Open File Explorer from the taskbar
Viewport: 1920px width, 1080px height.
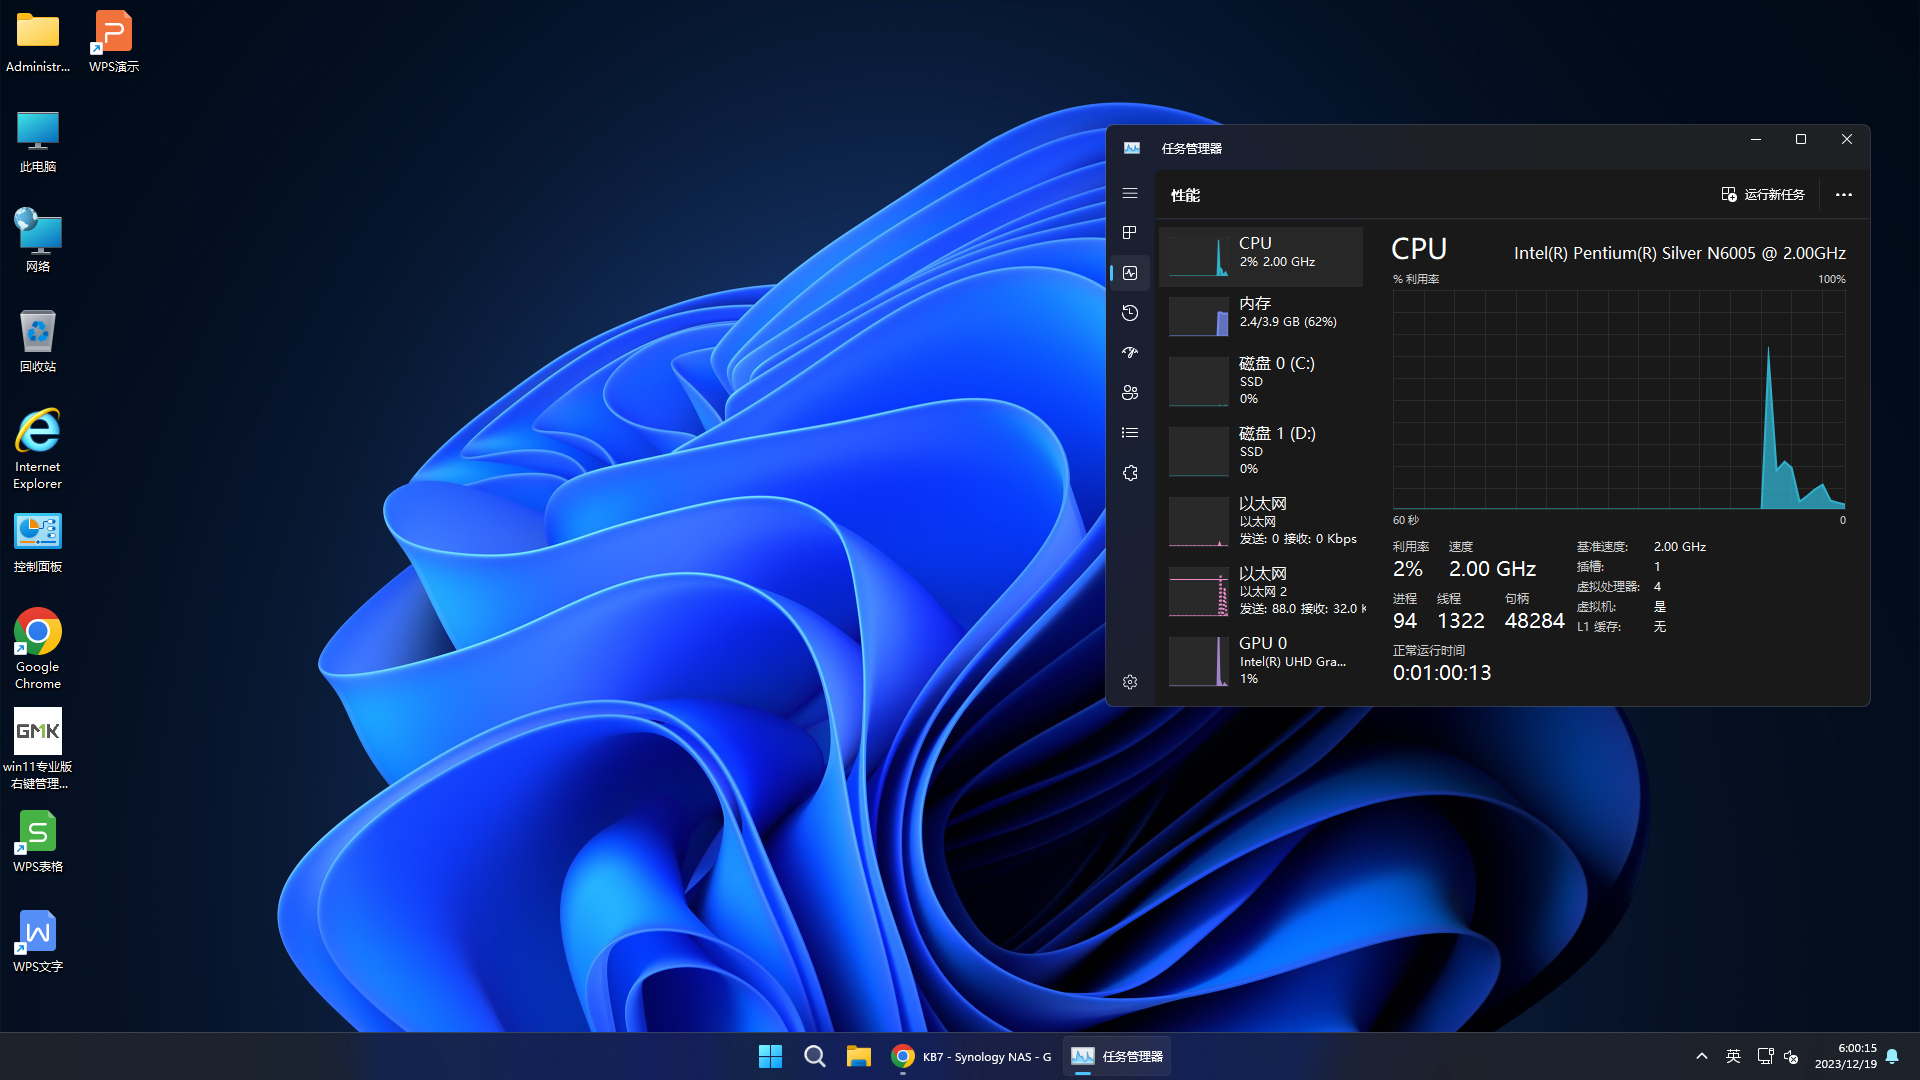pos(858,1056)
